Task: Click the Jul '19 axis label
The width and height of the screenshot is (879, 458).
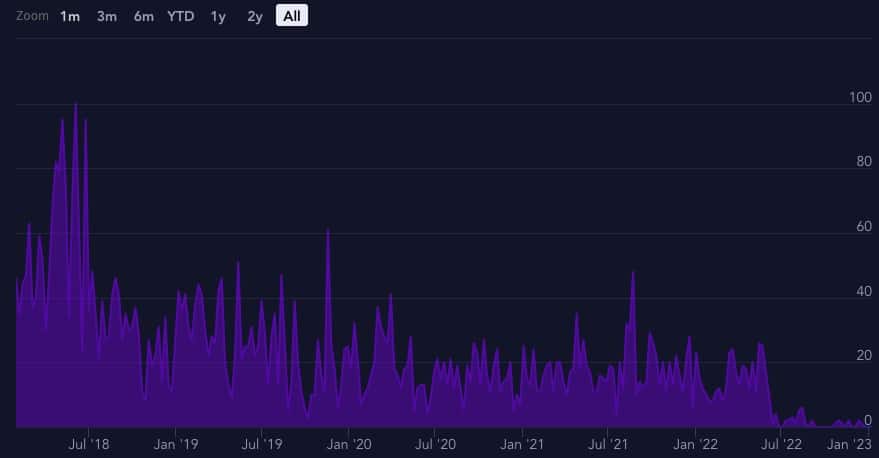Action: tap(262, 445)
